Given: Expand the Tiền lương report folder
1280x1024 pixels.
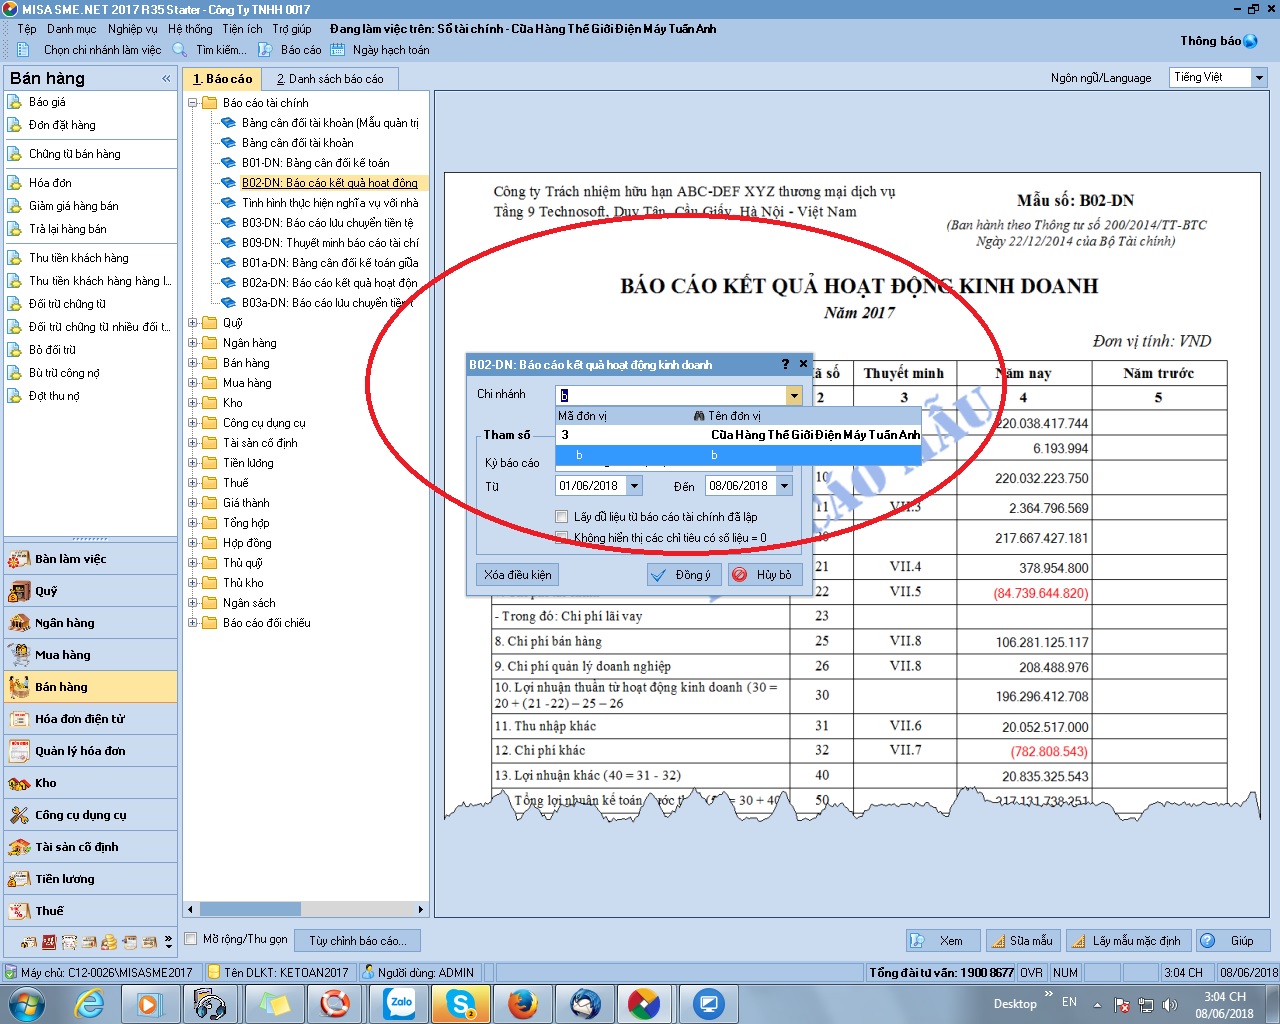Looking at the screenshot, I should point(193,463).
